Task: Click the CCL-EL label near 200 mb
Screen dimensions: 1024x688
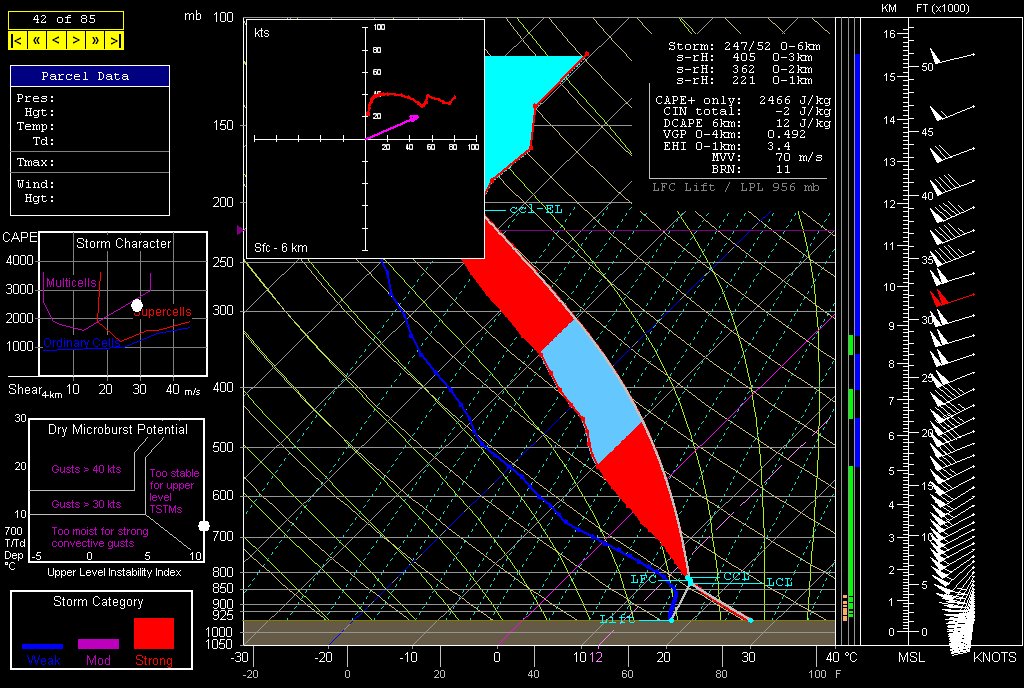Action: pos(536,210)
